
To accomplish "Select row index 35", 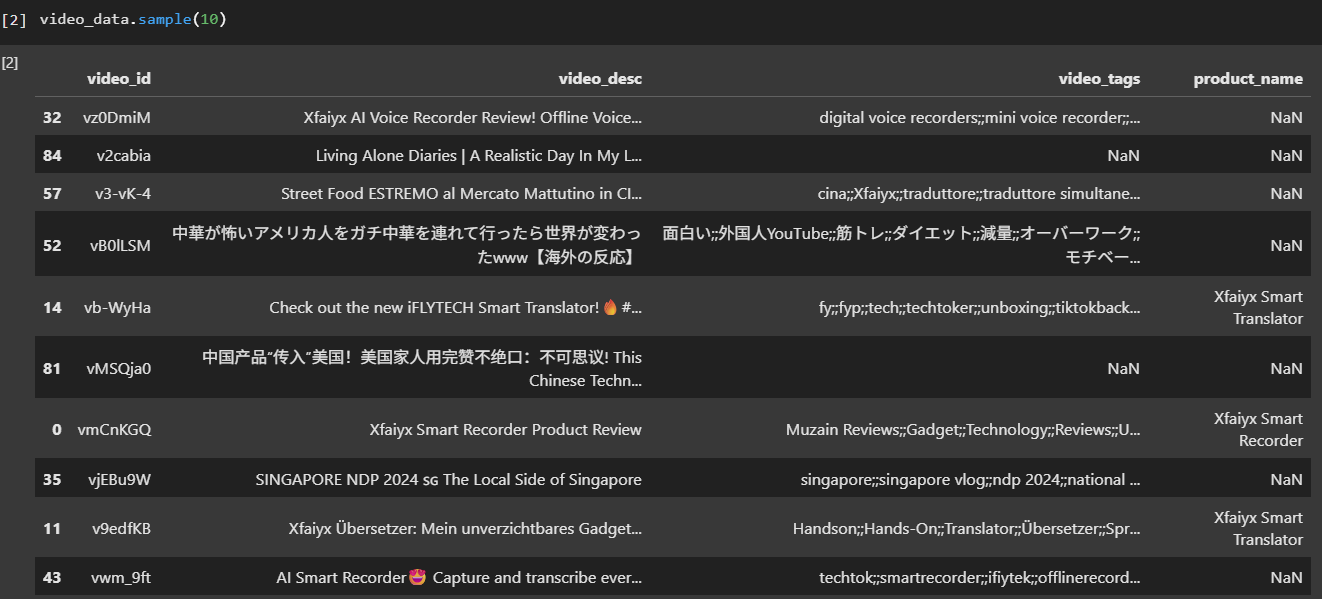I will click(x=52, y=480).
